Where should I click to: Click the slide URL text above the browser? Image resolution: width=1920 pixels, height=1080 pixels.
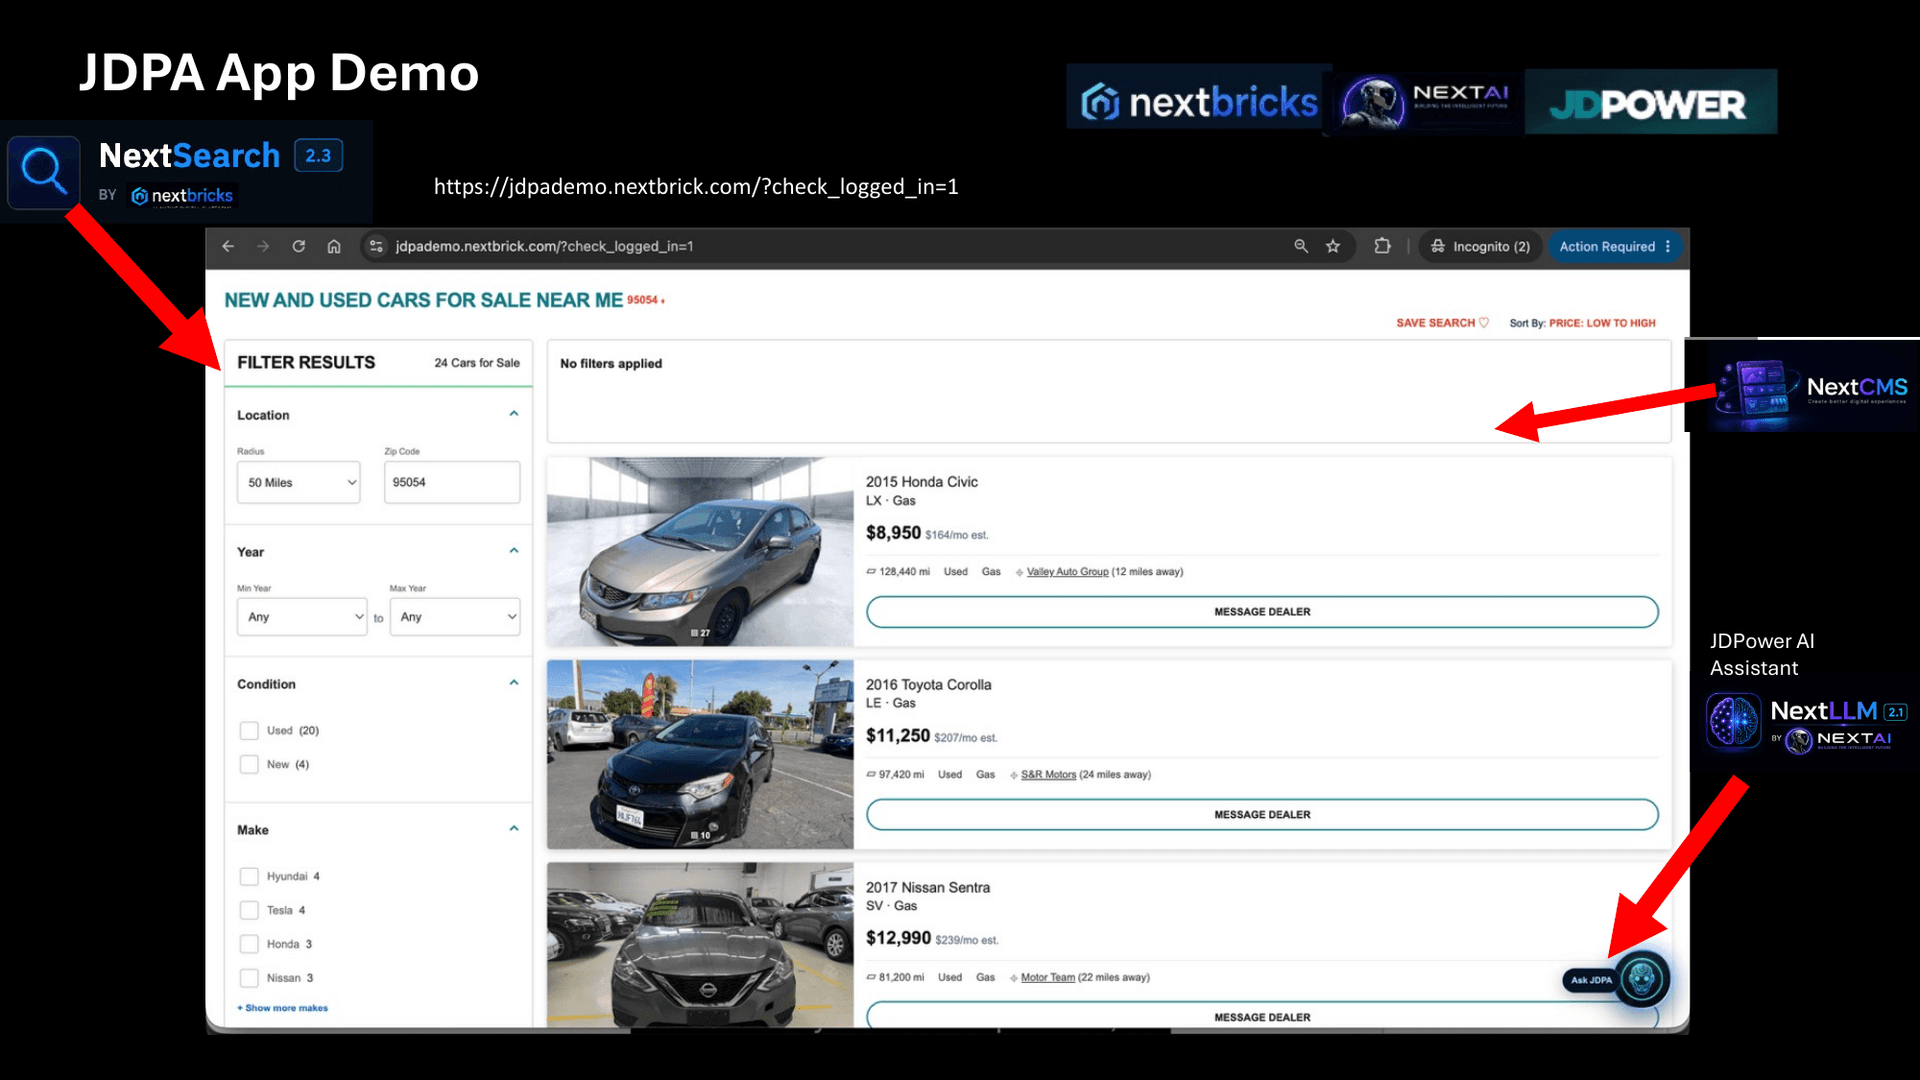[x=696, y=187]
